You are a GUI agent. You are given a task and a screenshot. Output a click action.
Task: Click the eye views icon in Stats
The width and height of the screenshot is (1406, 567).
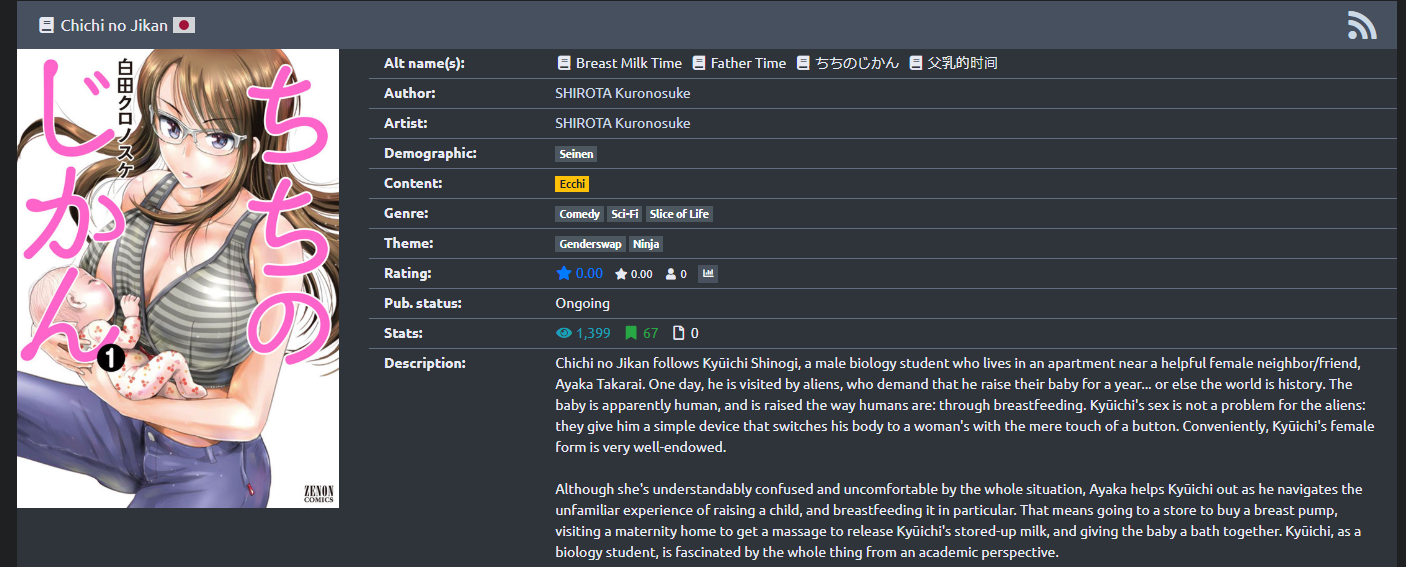pos(564,333)
